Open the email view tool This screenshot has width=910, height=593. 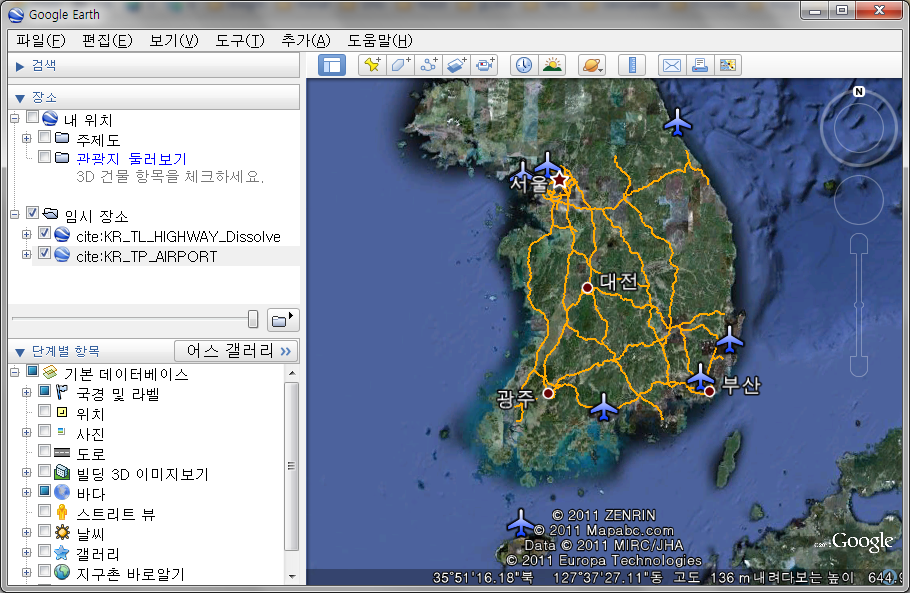(671, 64)
